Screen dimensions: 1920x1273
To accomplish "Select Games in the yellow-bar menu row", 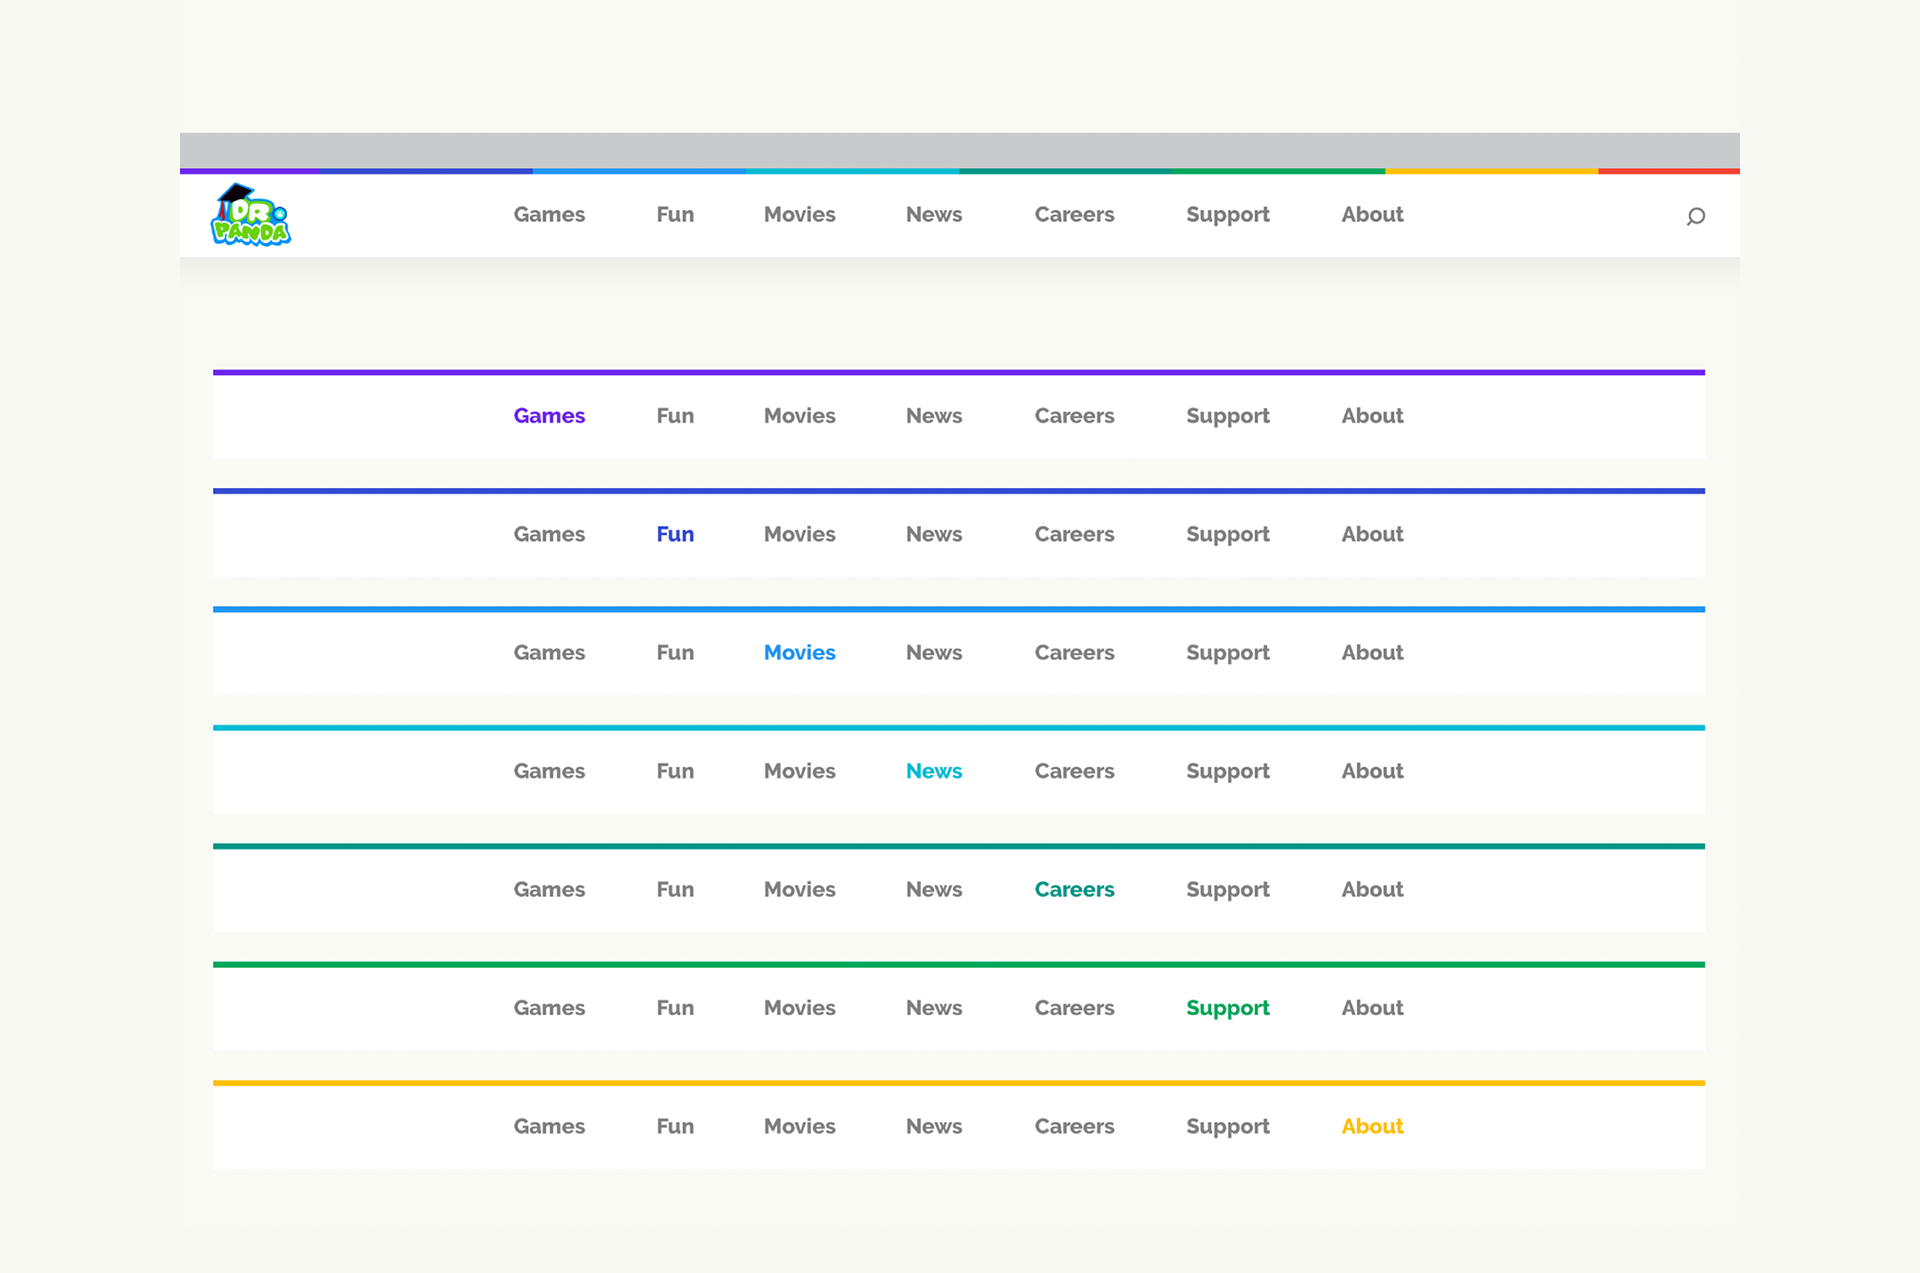I will 549,1126.
